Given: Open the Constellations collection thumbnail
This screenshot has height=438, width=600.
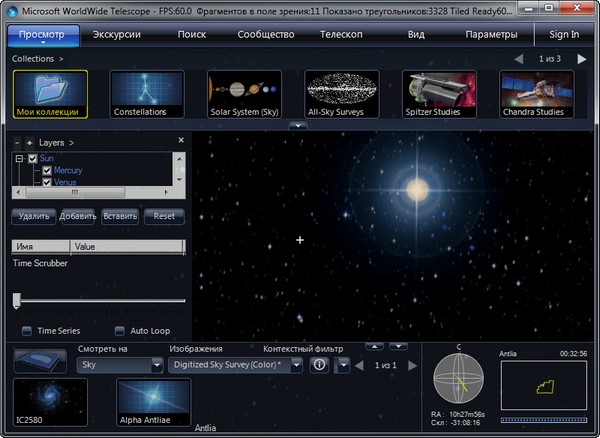Looking at the screenshot, I should click(x=147, y=94).
